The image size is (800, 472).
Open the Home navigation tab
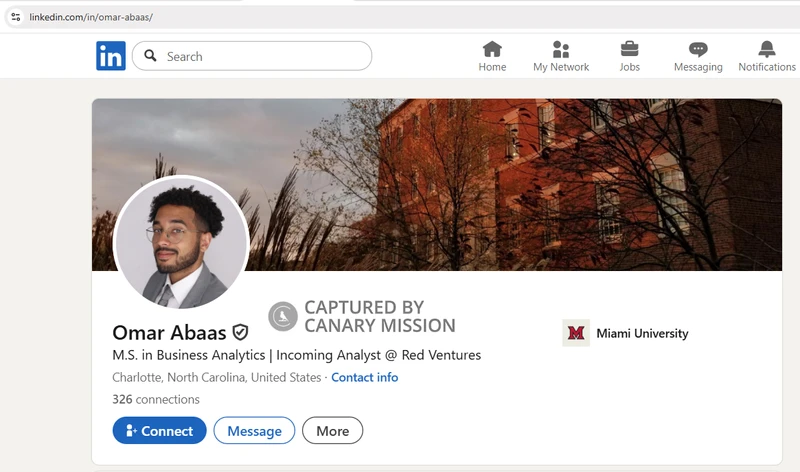[492, 56]
